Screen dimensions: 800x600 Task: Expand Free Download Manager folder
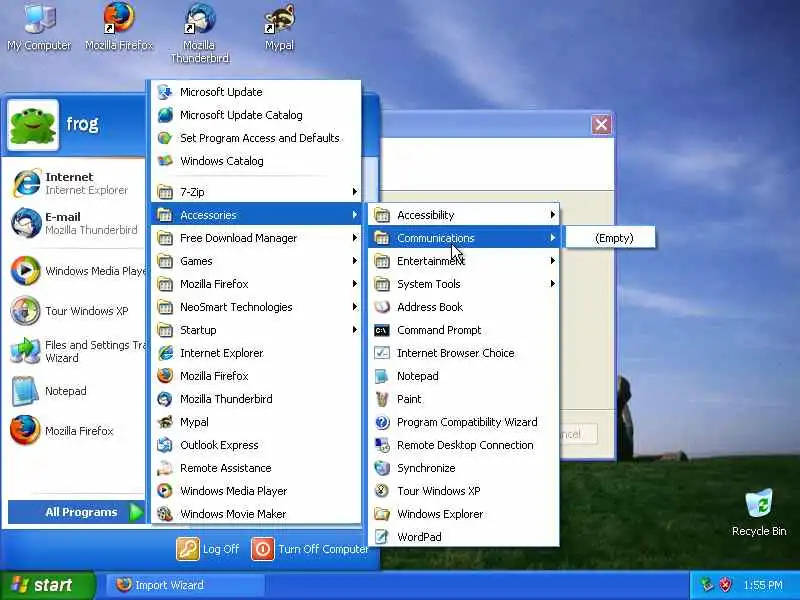[x=256, y=238]
